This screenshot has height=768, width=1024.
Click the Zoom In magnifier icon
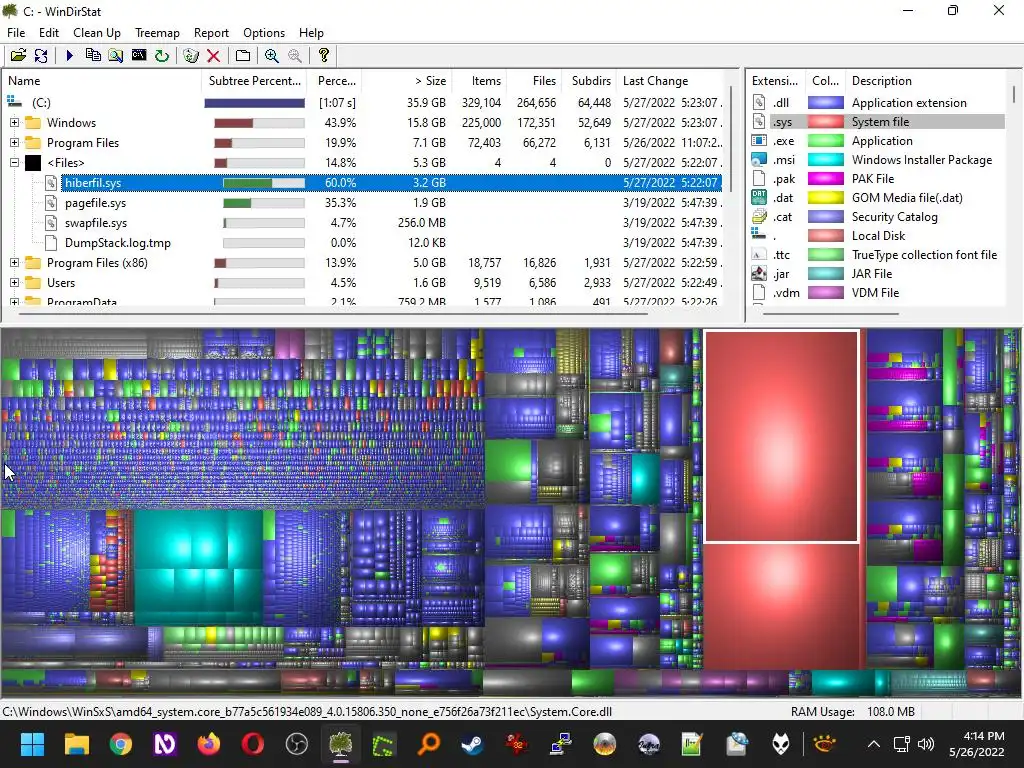point(272,56)
